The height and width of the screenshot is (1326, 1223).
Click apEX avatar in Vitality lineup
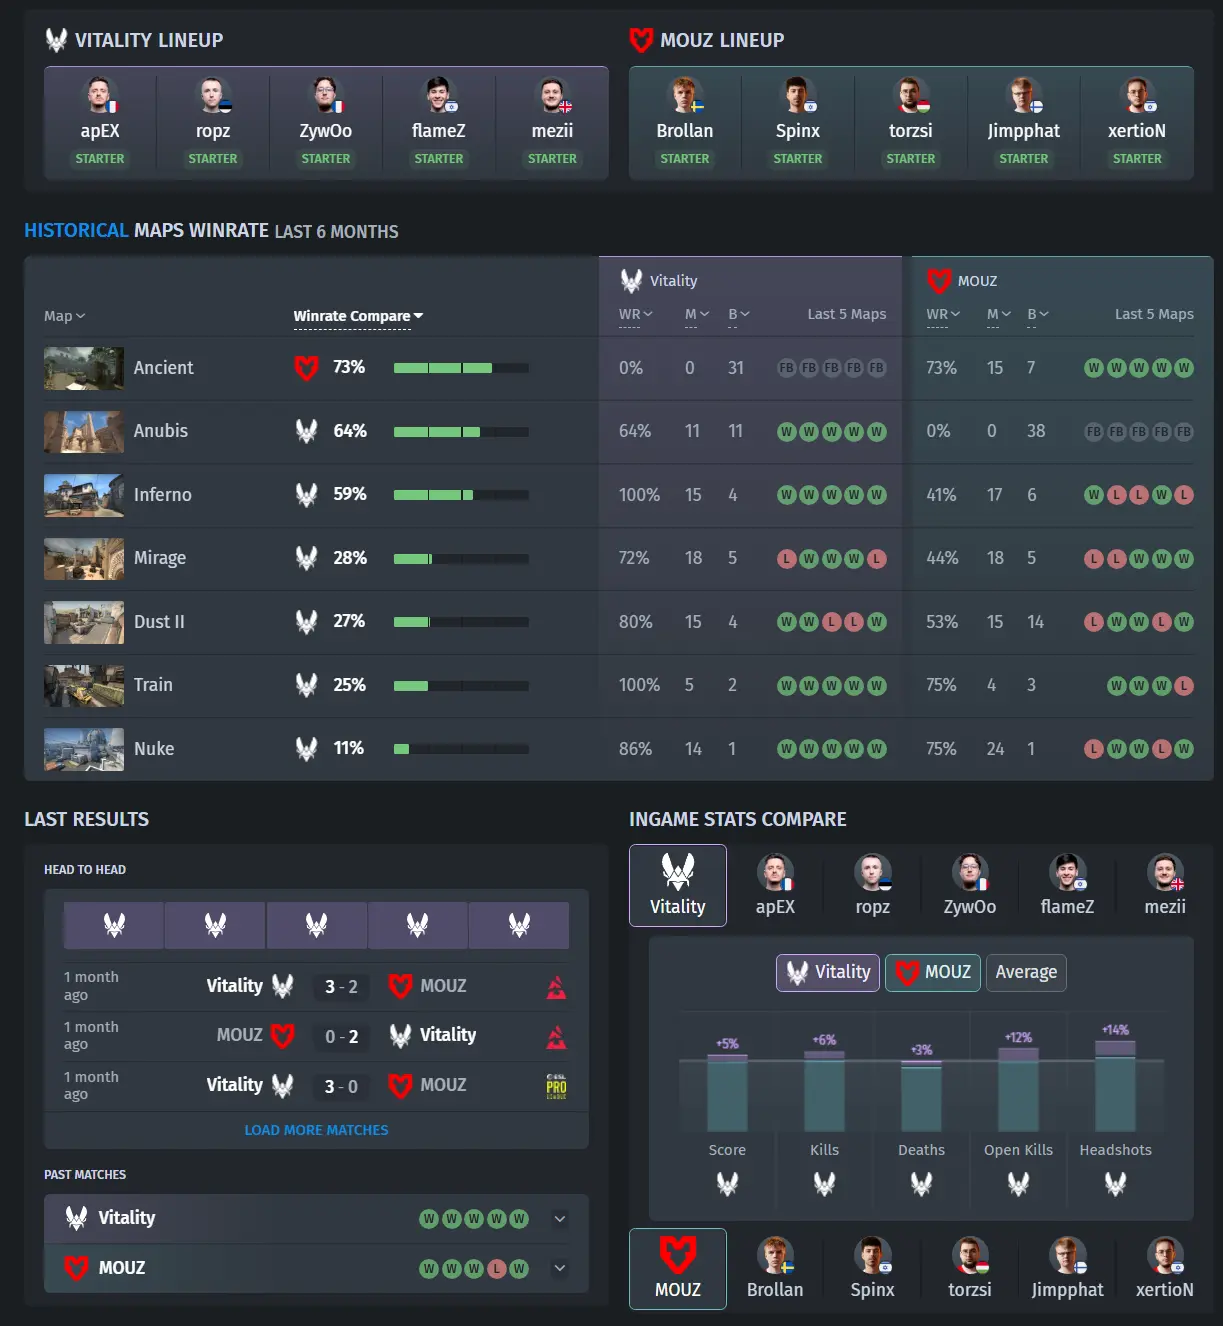(100, 96)
